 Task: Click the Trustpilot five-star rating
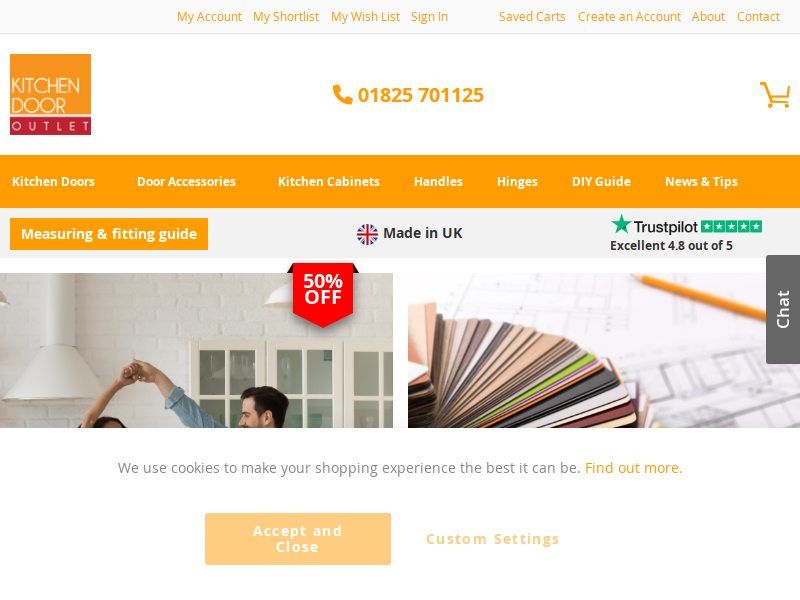tap(731, 226)
